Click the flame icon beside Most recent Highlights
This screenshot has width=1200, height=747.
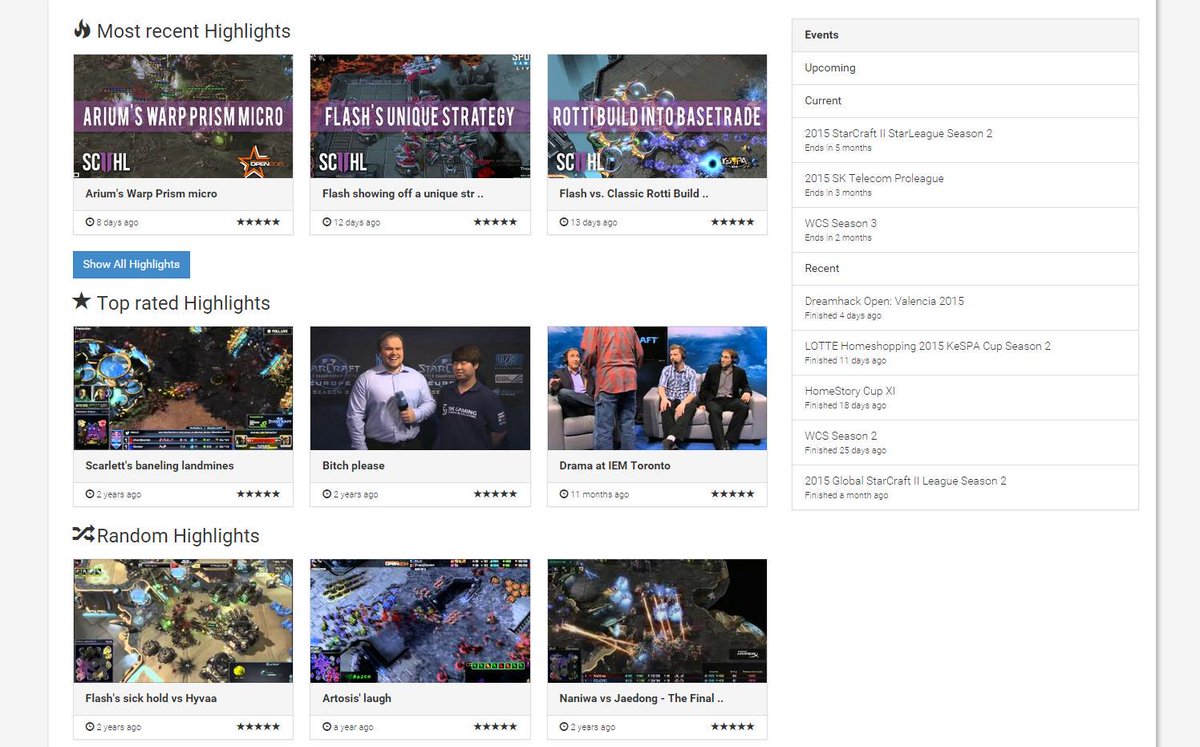click(82, 30)
